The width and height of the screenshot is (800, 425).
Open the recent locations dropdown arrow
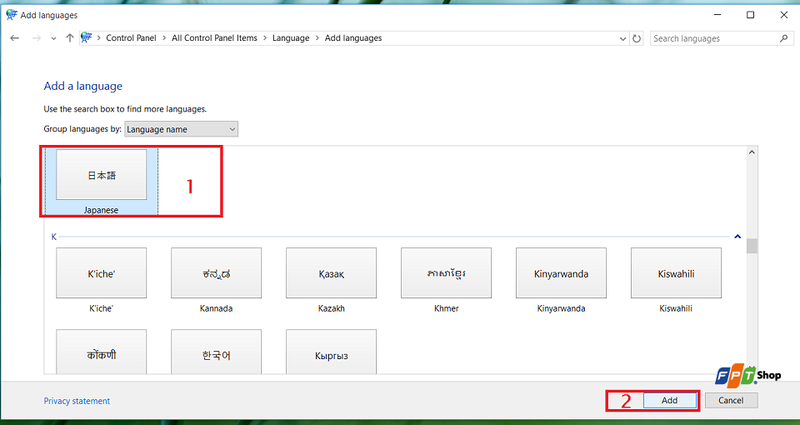[x=54, y=39]
